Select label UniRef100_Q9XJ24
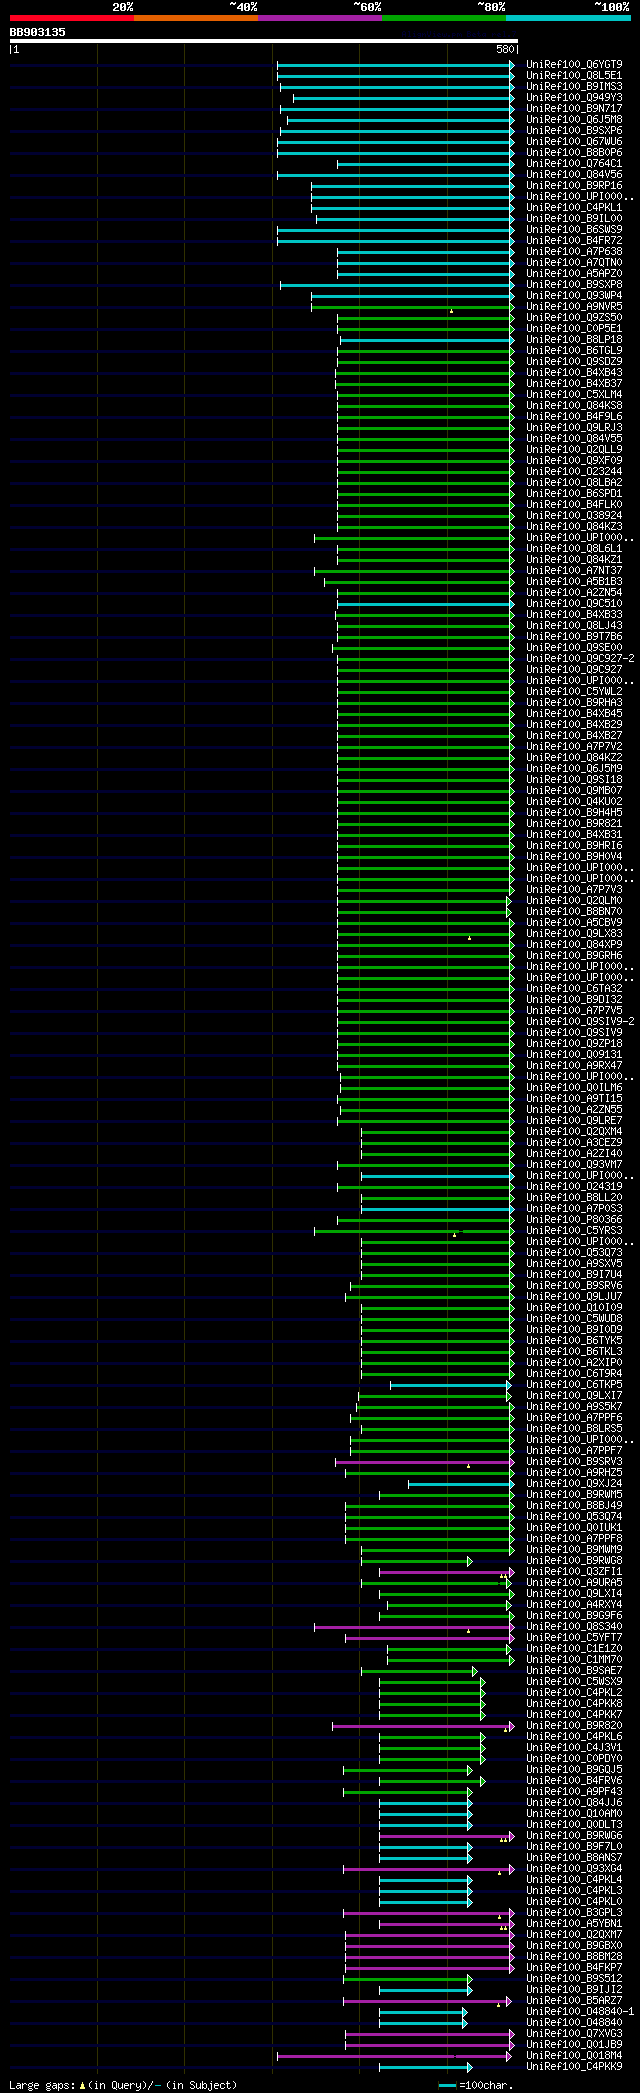640x2093 pixels. click(574, 1484)
